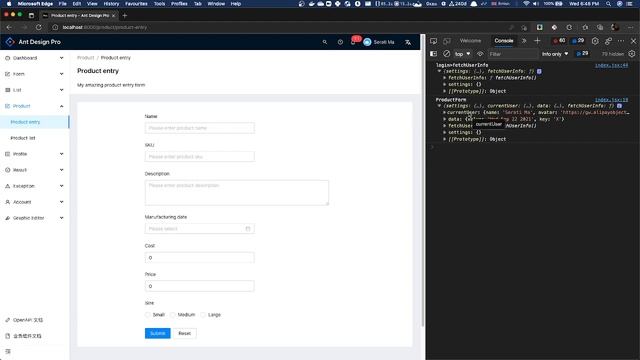This screenshot has width=640, height=360.
Task: Toggle DevTools device emulation icon
Action: pos(447,41)
